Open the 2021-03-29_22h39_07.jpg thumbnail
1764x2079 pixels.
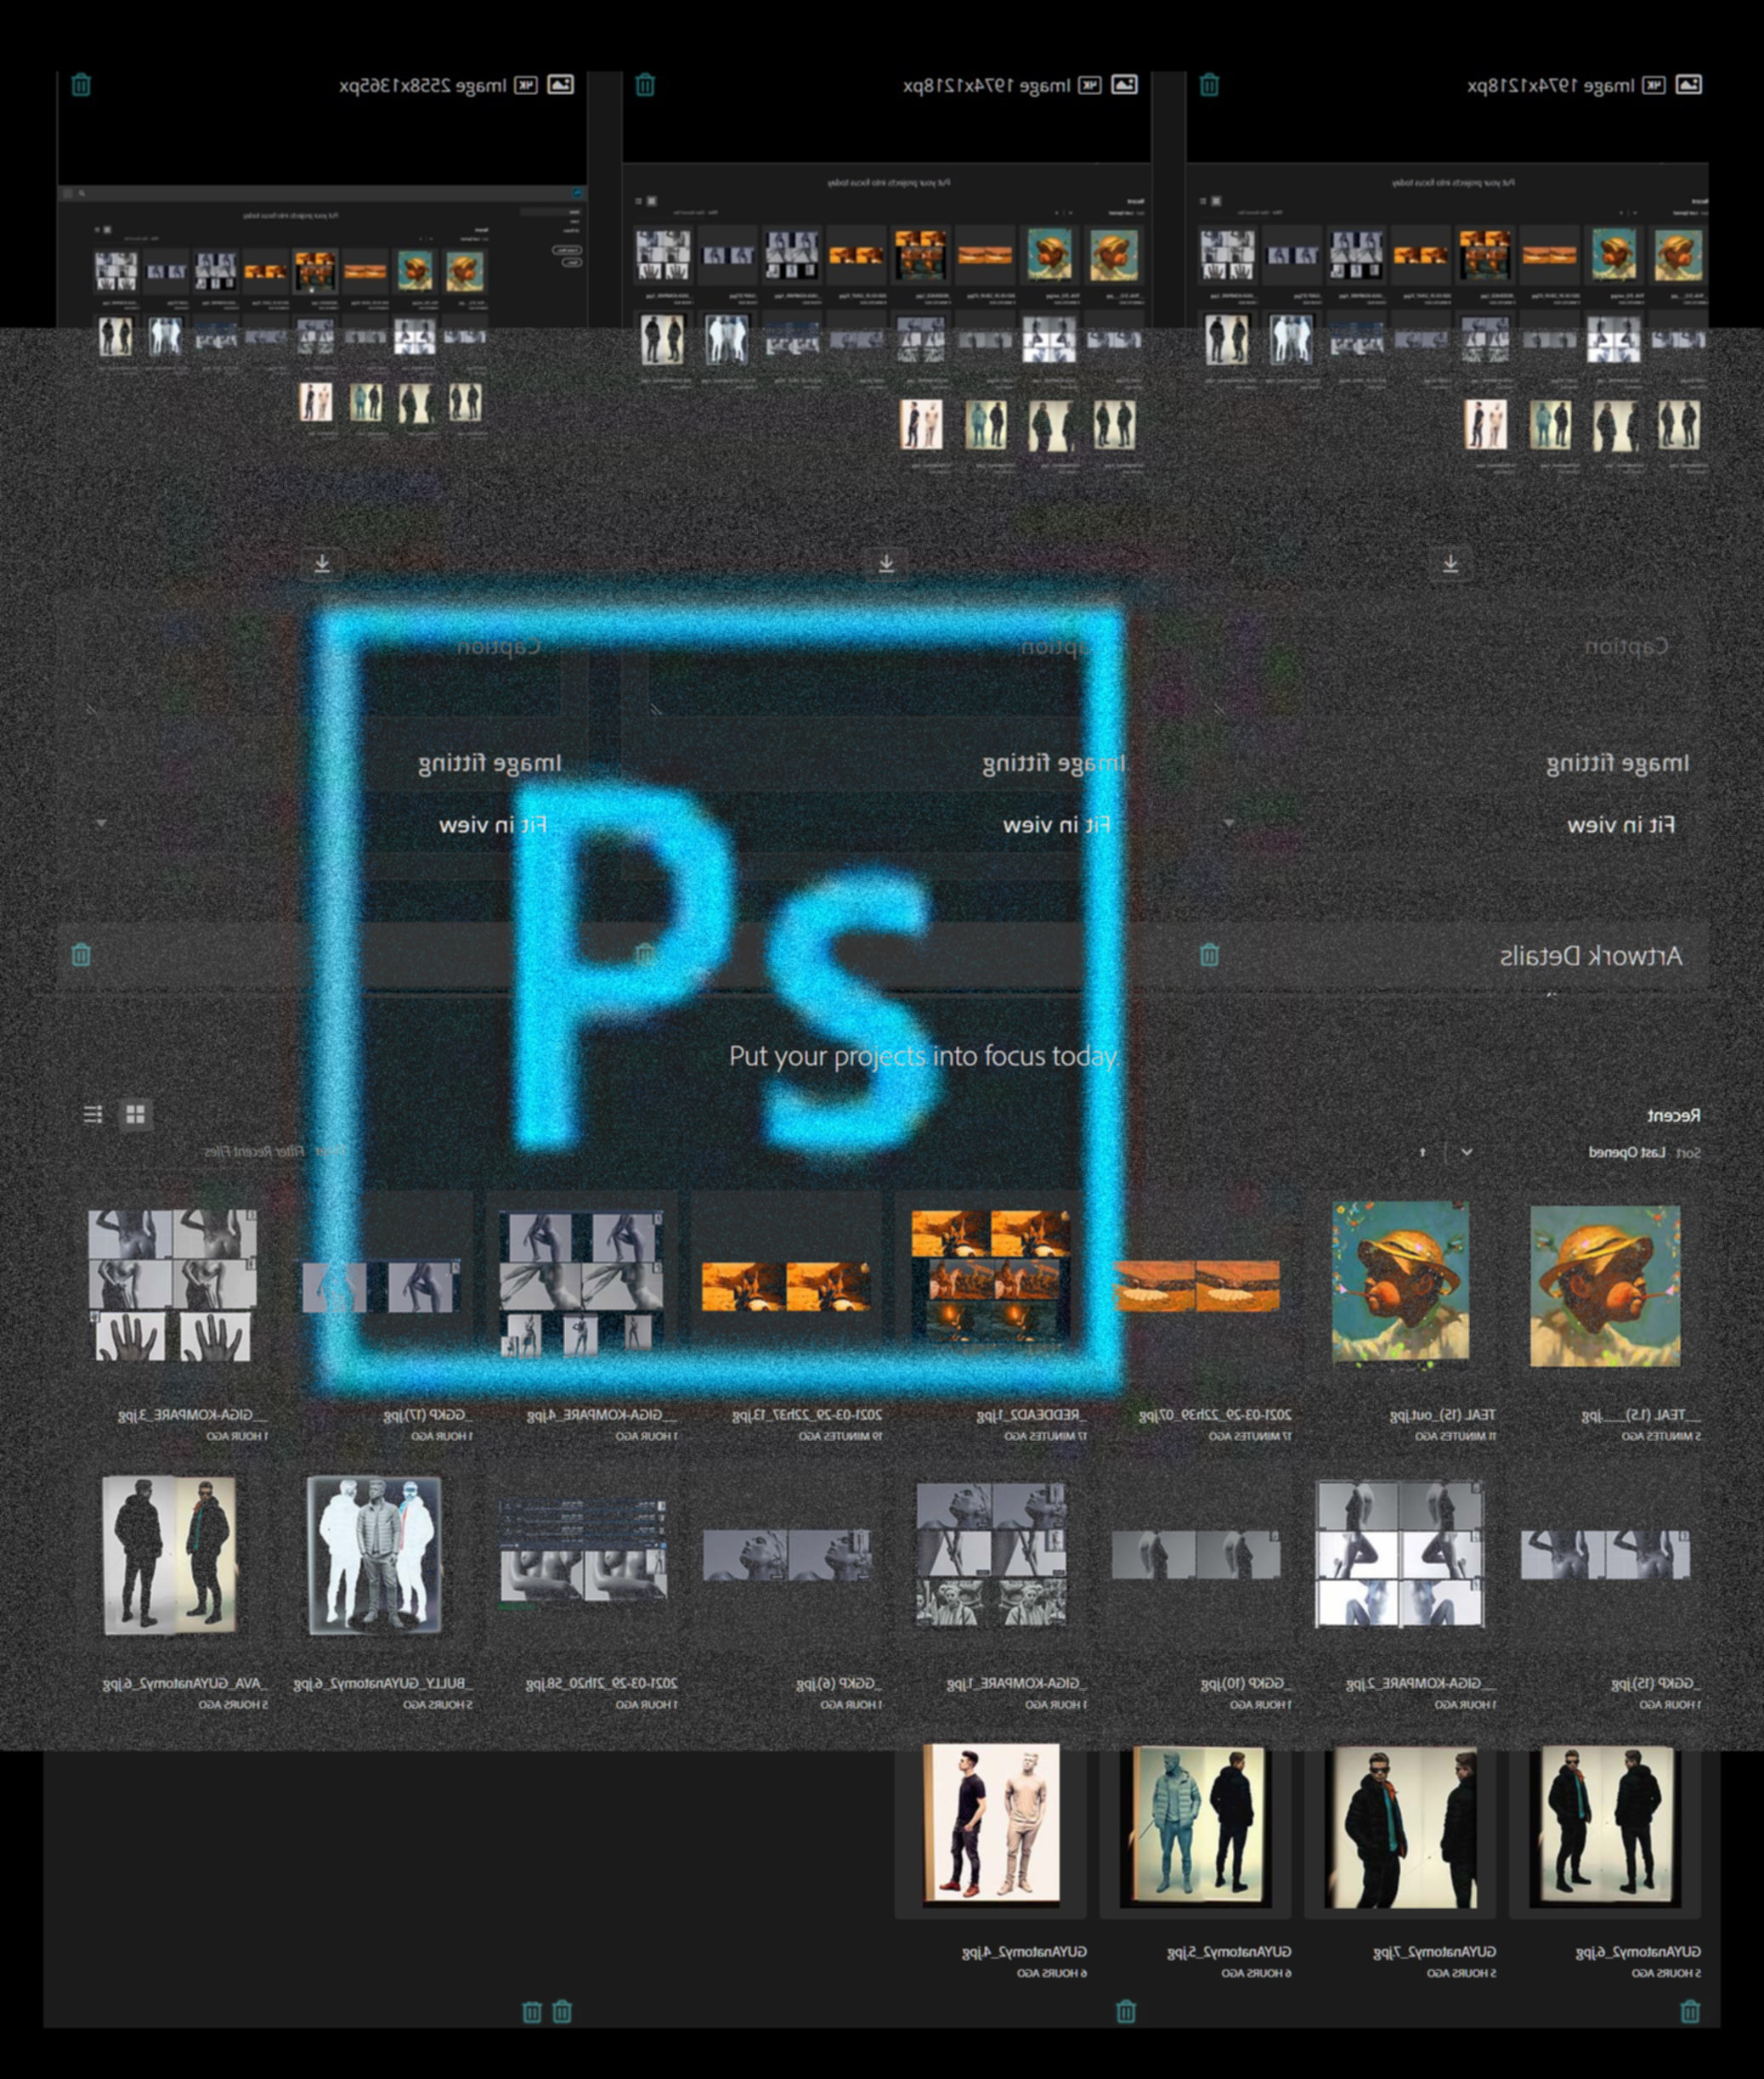pos(1196,1286)
